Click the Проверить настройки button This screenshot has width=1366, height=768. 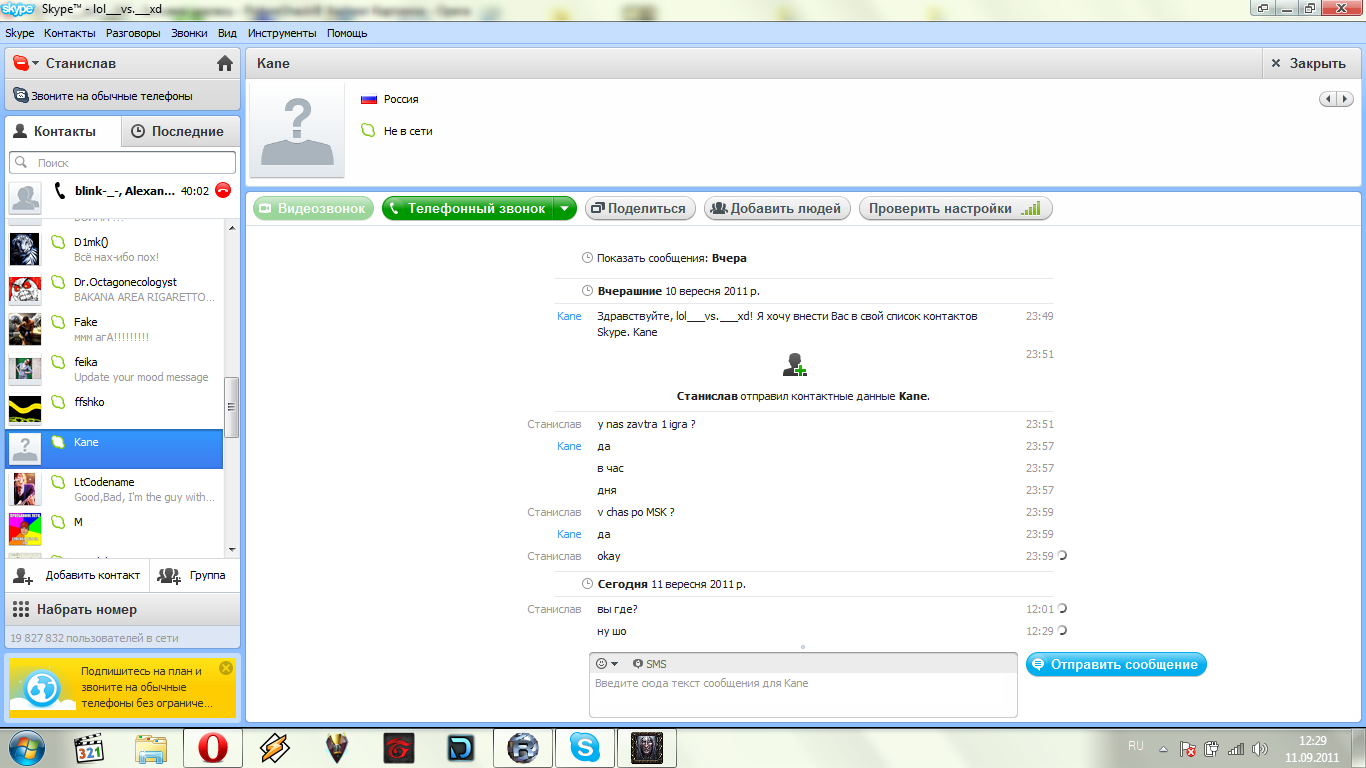955,209
